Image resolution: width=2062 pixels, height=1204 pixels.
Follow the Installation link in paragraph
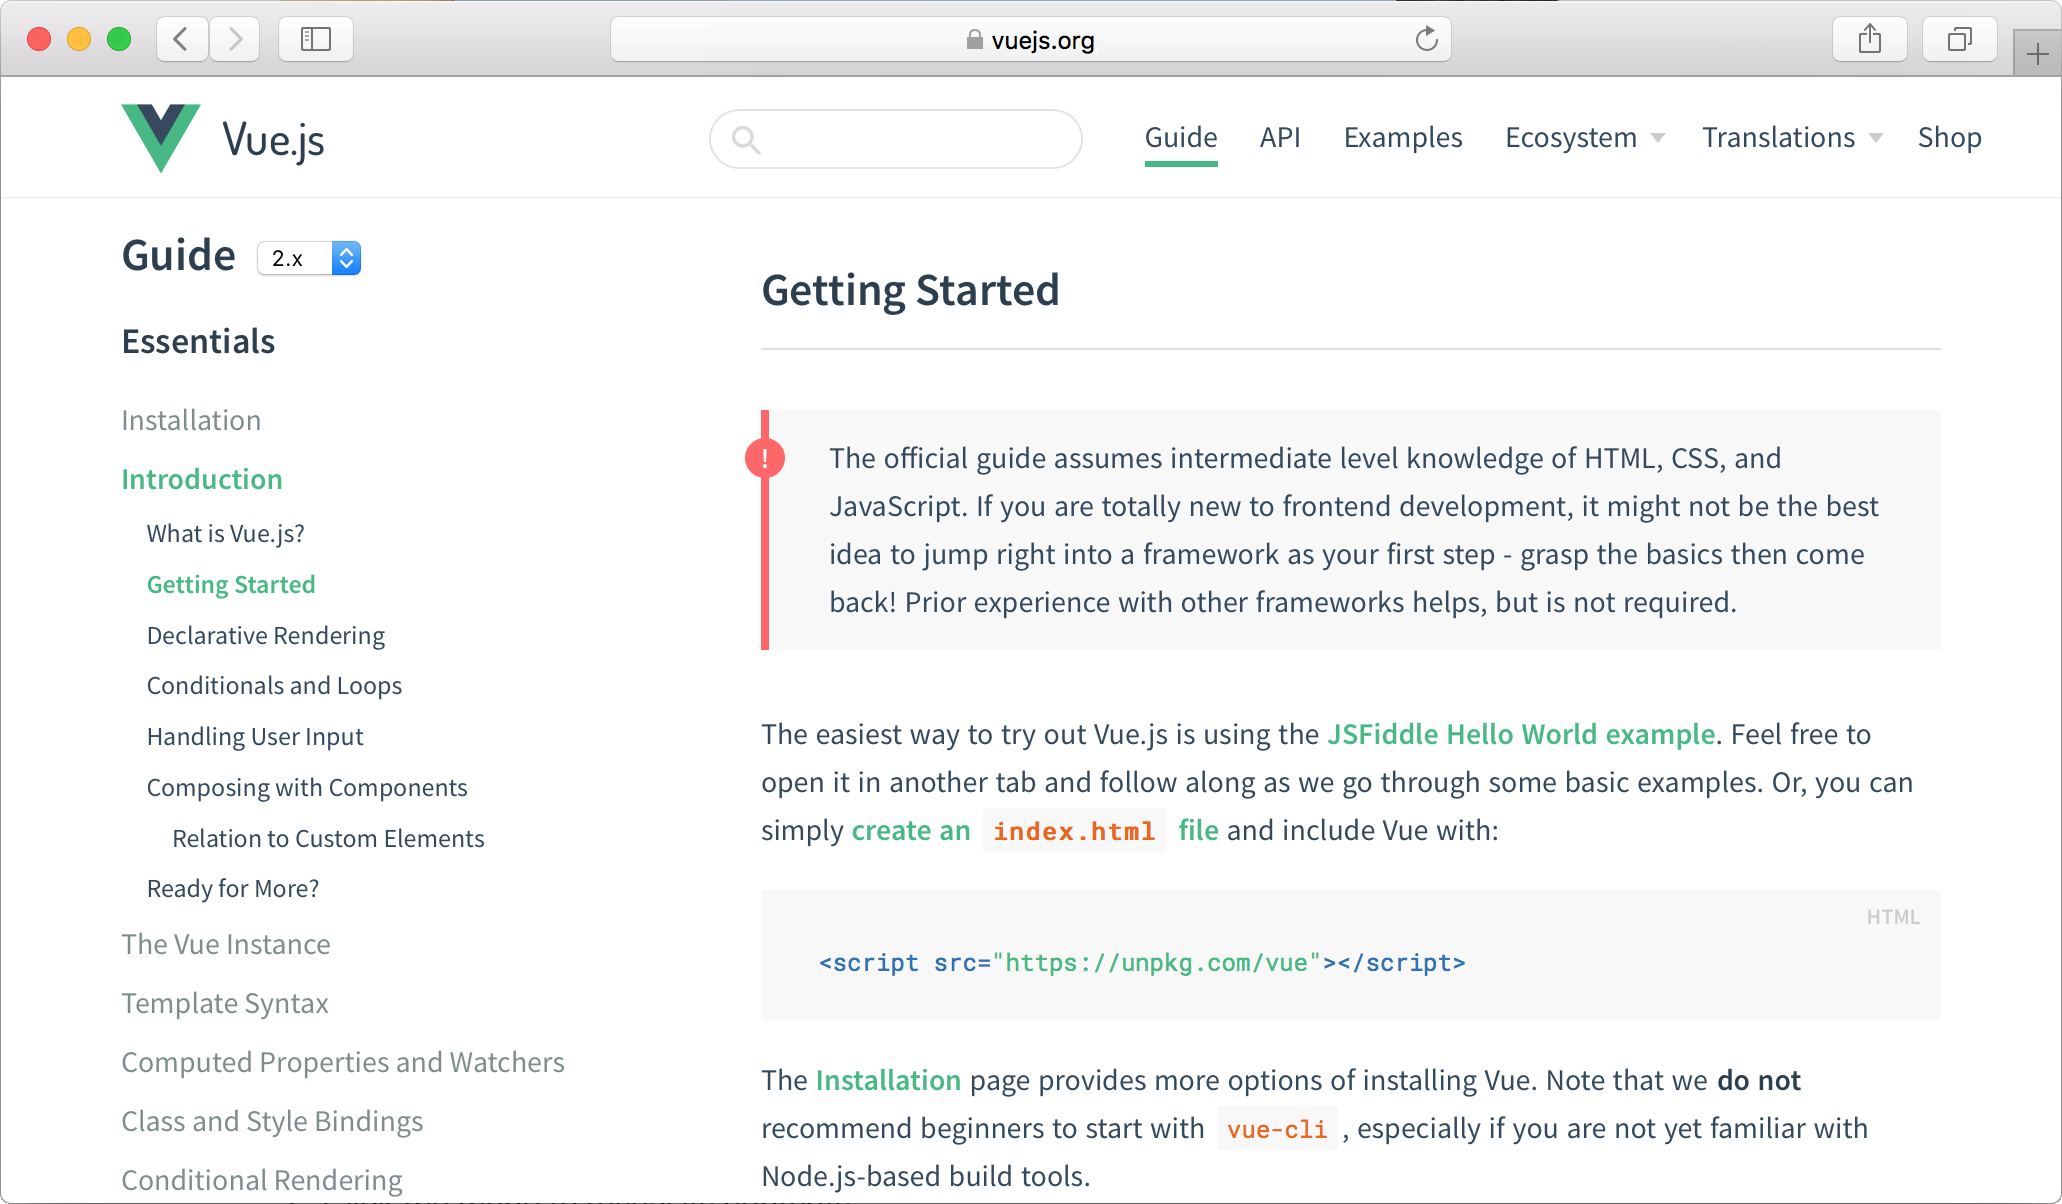pyautogui.click(x=888, y=1080)
